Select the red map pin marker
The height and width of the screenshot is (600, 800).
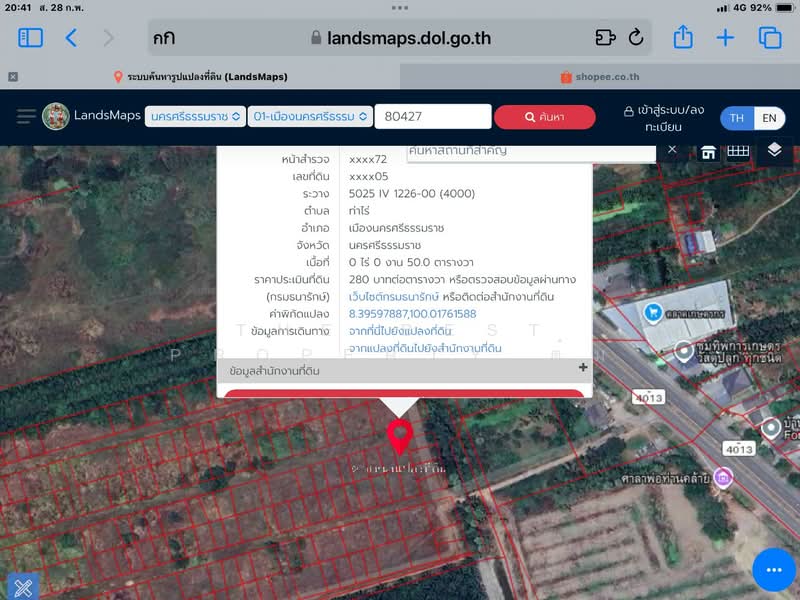point(400,437)
